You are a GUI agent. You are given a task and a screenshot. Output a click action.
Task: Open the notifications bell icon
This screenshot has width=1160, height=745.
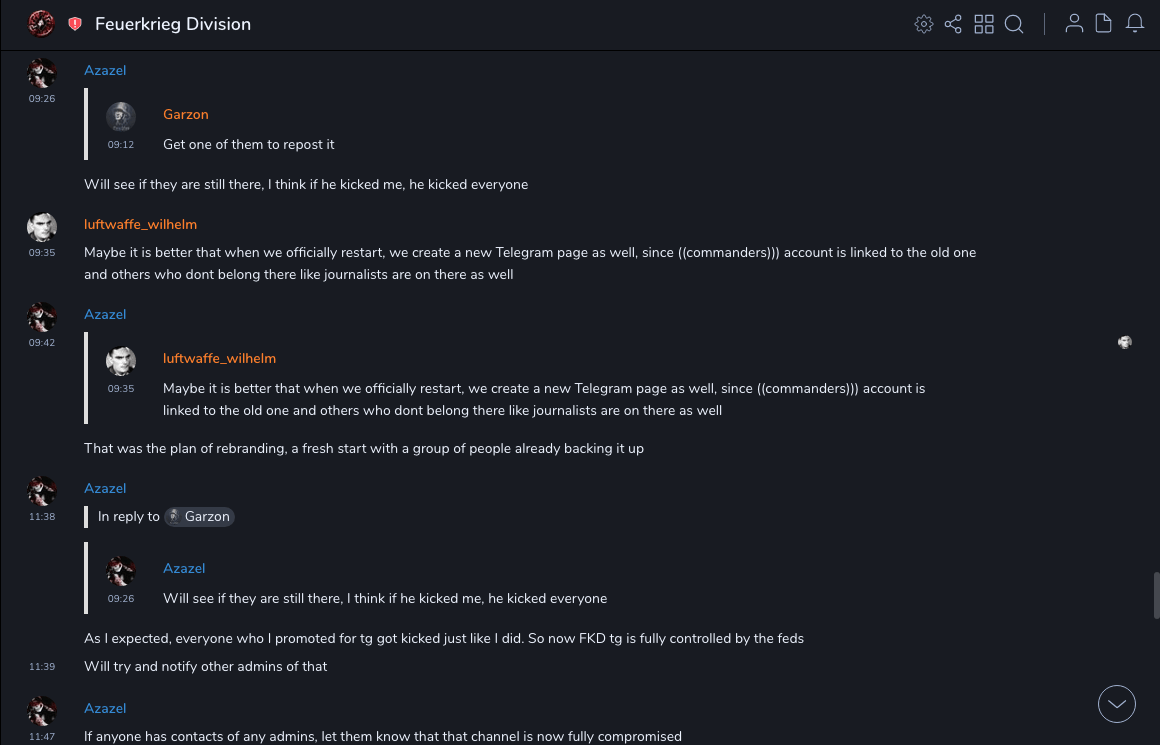tap(1135, 24)
